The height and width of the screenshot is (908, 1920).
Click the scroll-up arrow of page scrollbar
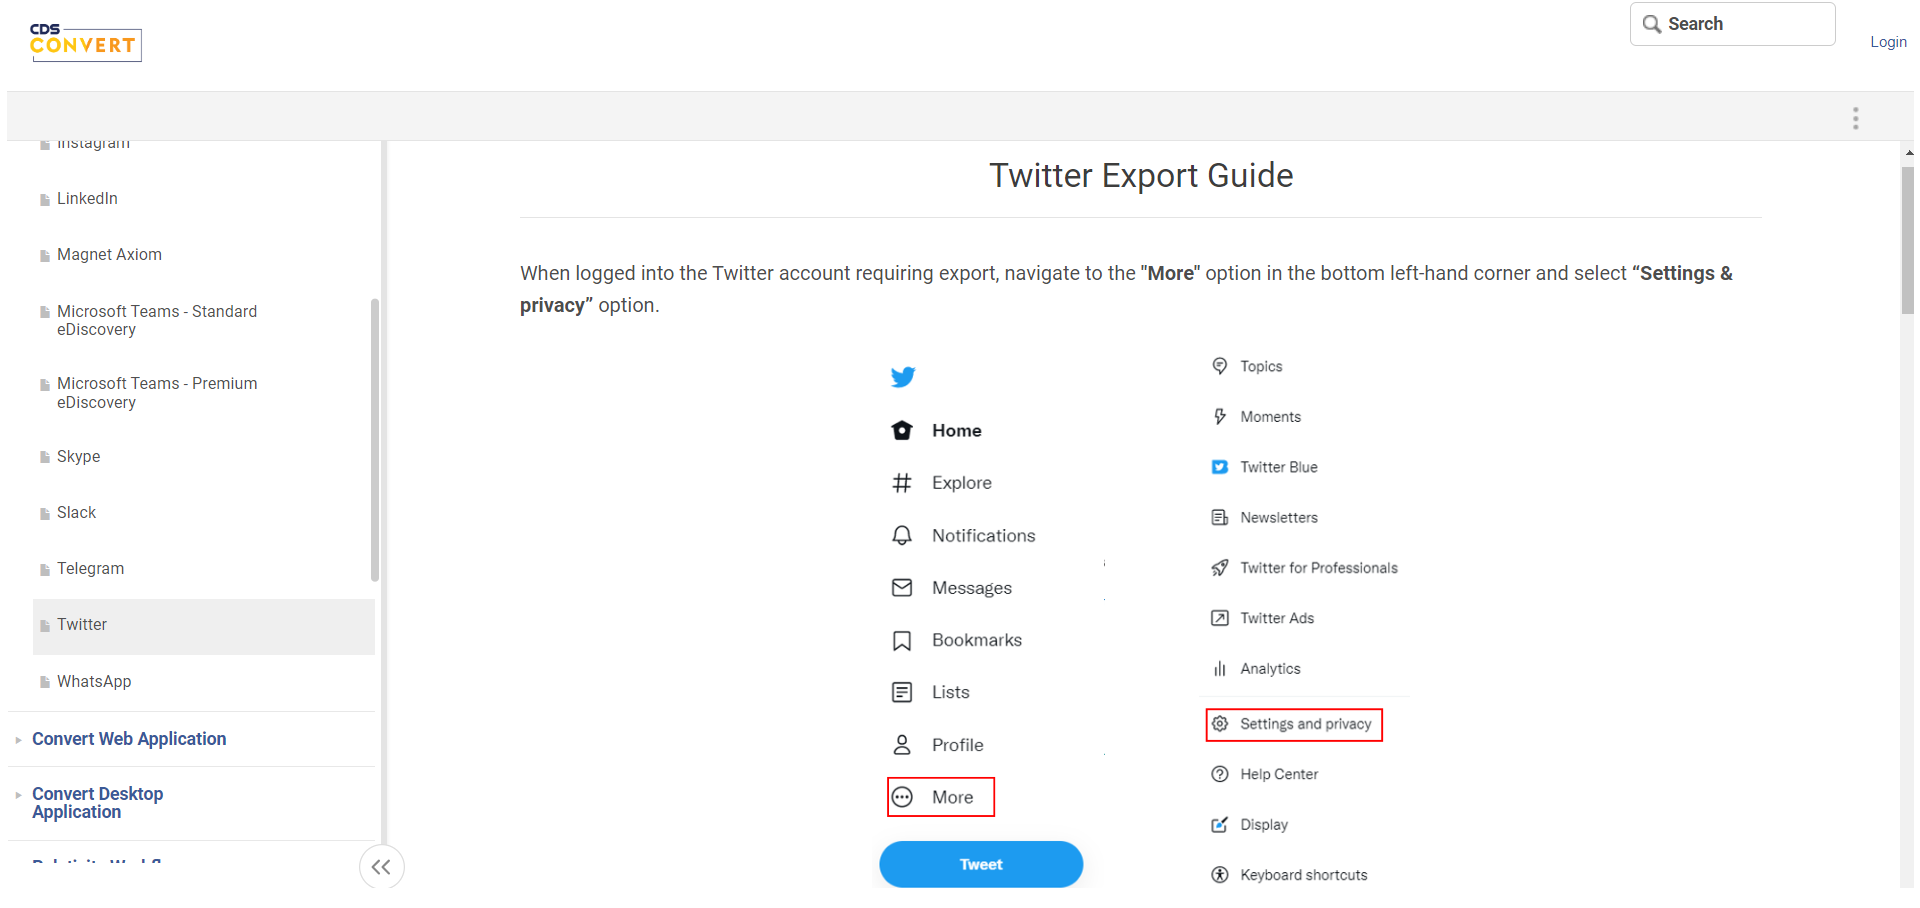click(x=1908, y=152)
